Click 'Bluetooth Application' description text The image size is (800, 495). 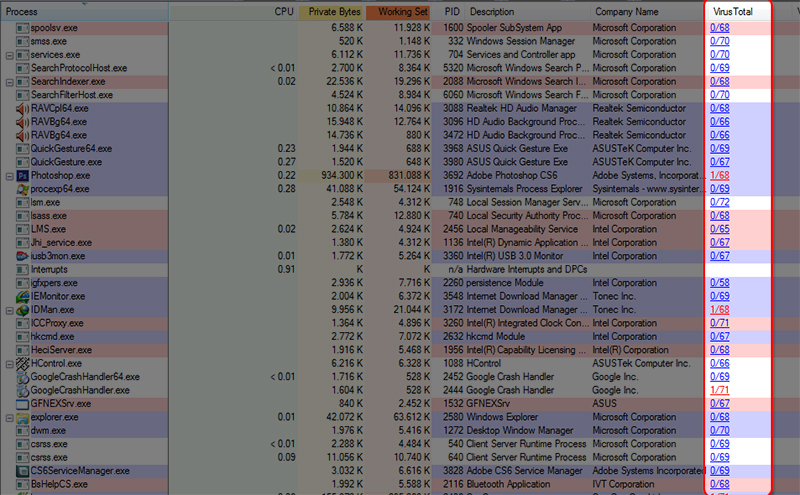tap(509, 484)
